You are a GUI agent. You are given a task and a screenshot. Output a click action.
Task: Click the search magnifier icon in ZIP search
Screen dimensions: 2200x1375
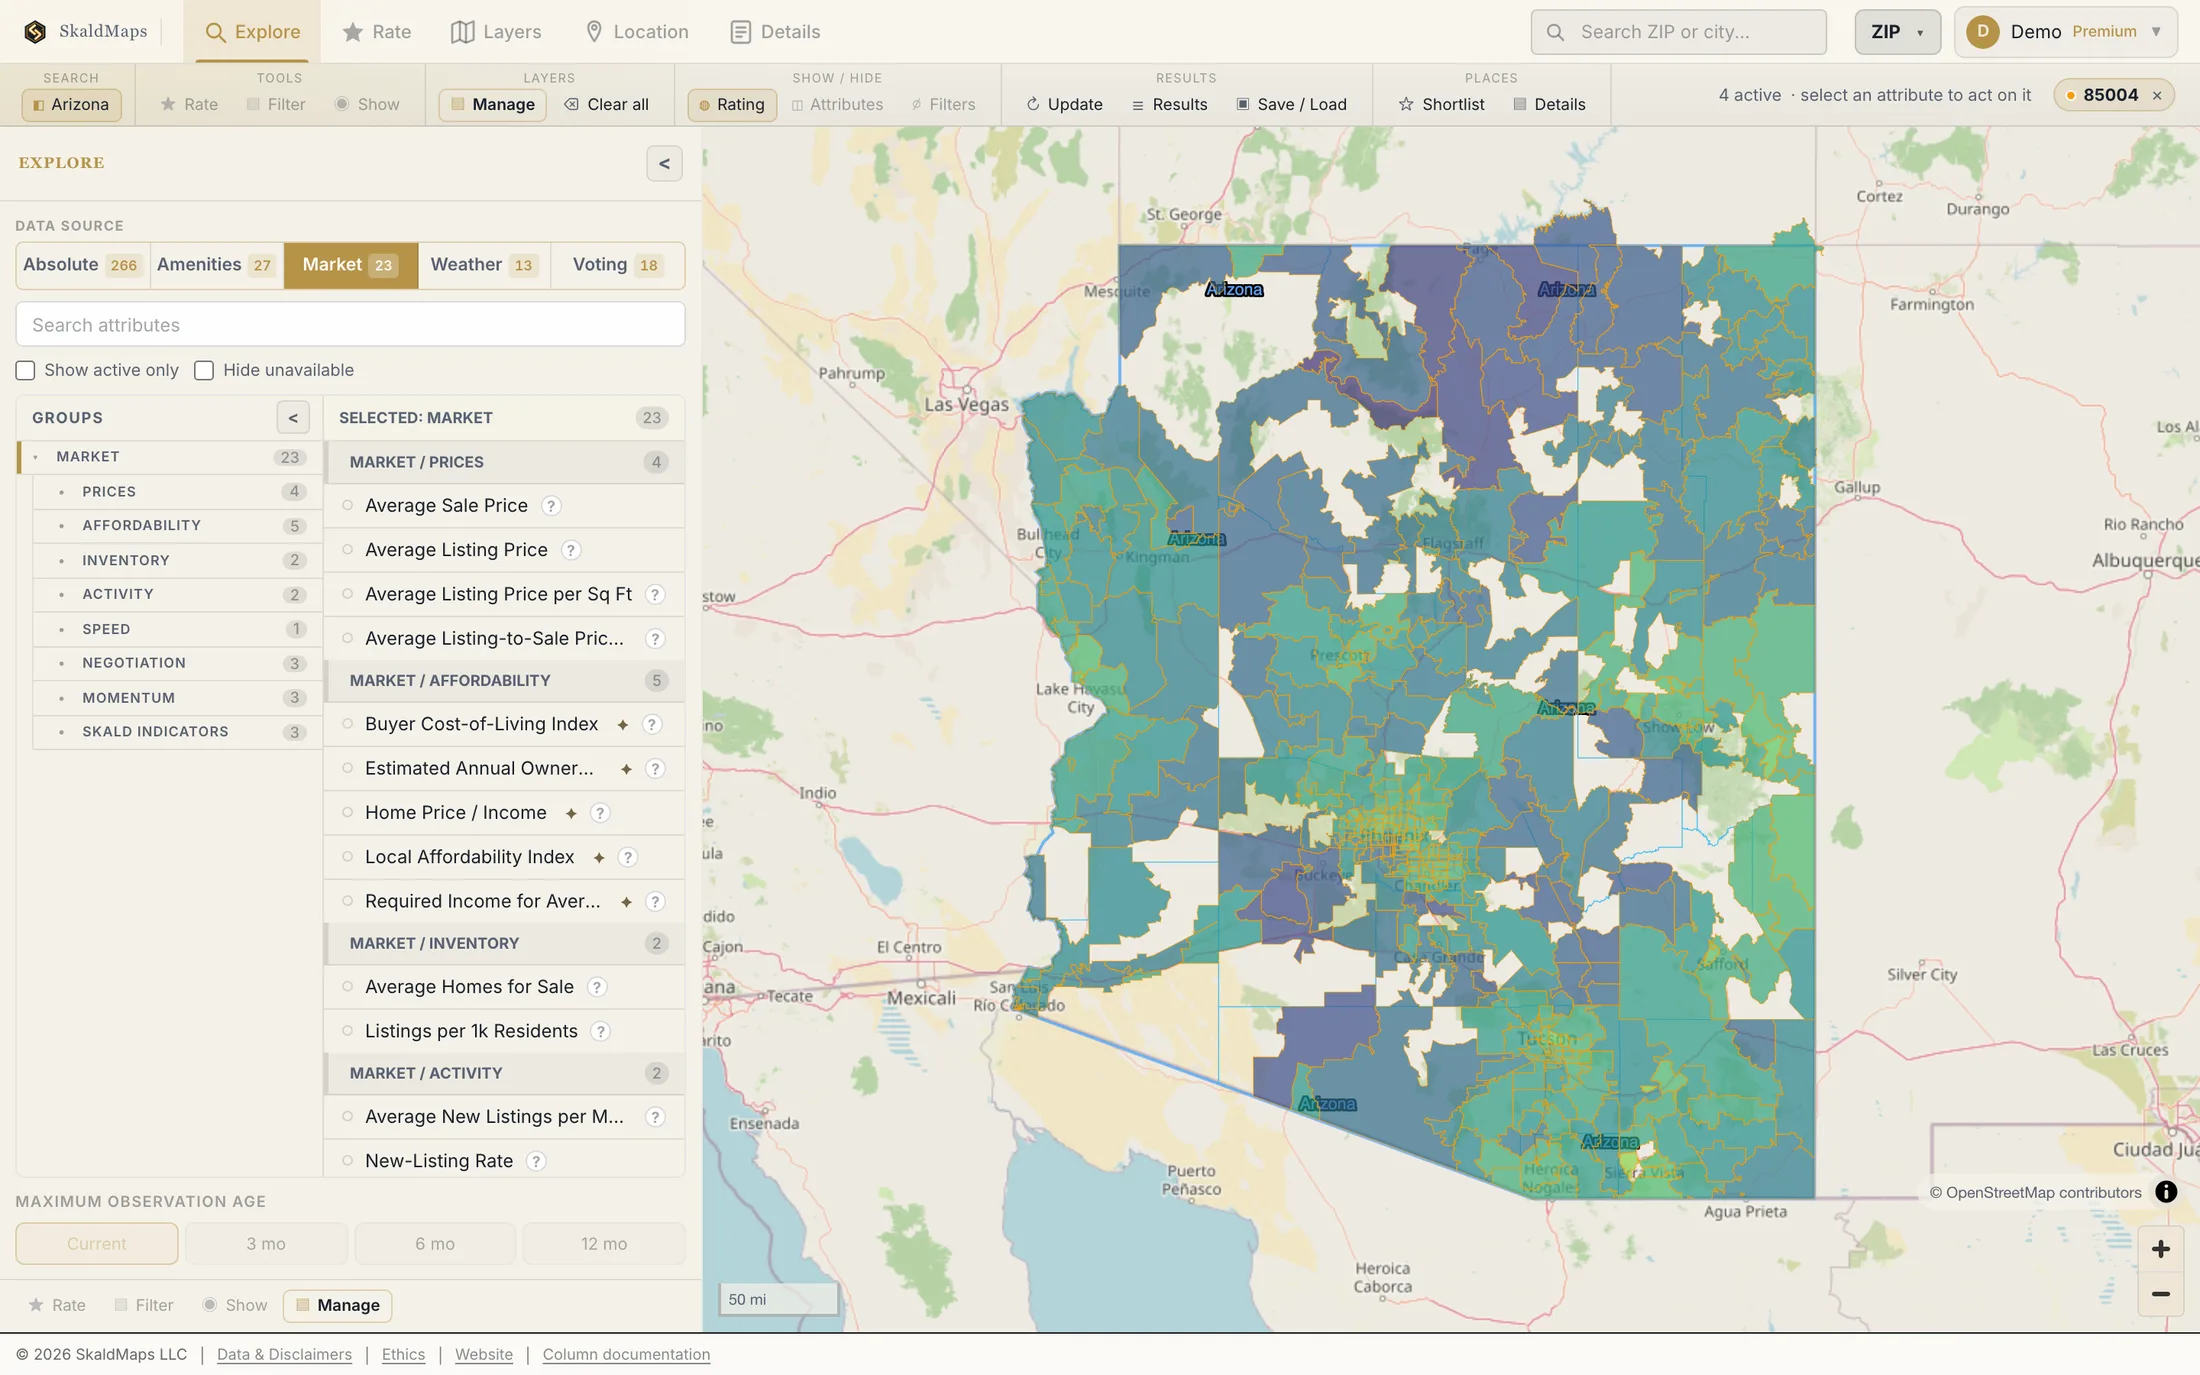tap(1555, 32)
